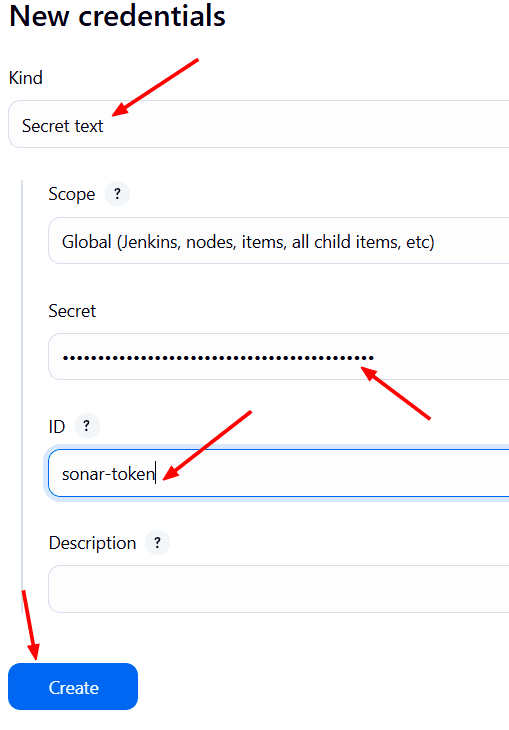Show help for the Description field
This screenshot has width=509, height=730.
pos(157,543)
